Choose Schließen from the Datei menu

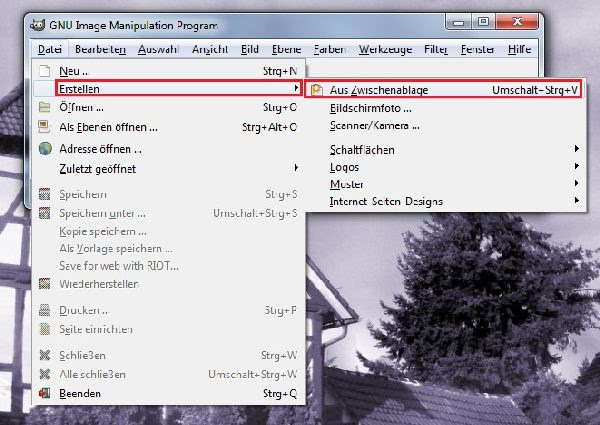click(168, 355)
